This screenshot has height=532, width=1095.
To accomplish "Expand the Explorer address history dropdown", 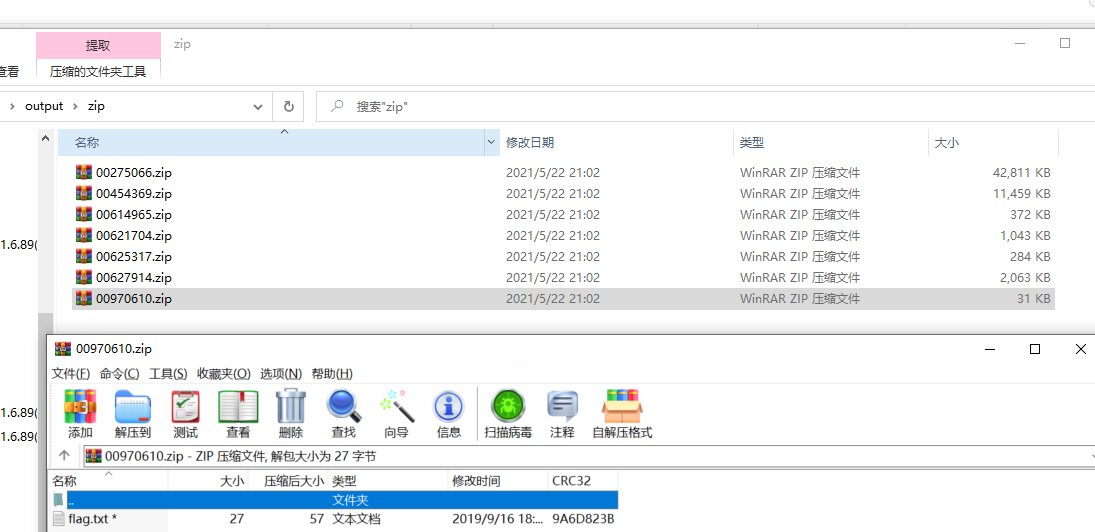I will [x=258, y=107].
